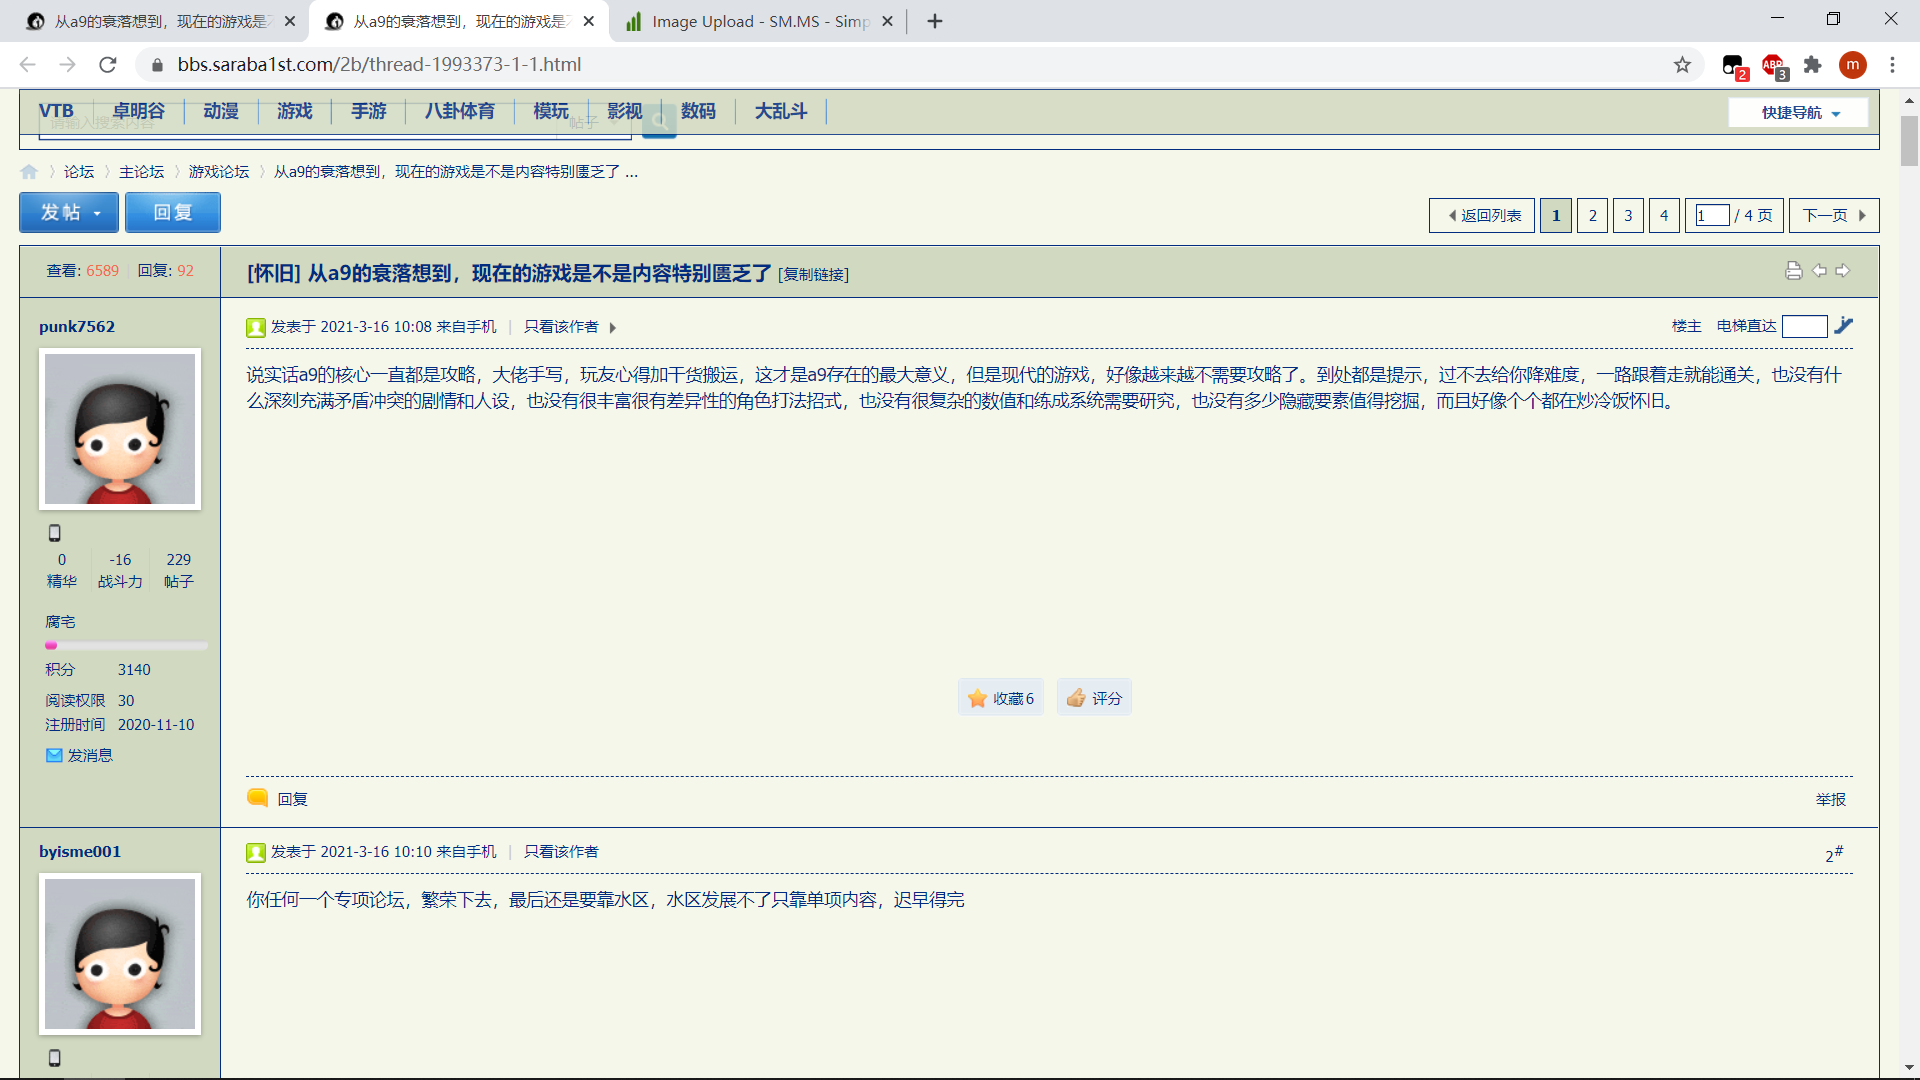Click the floor jump go icon
1920x1080 pixels.
pyautogui.click(x=1844, y=325)
